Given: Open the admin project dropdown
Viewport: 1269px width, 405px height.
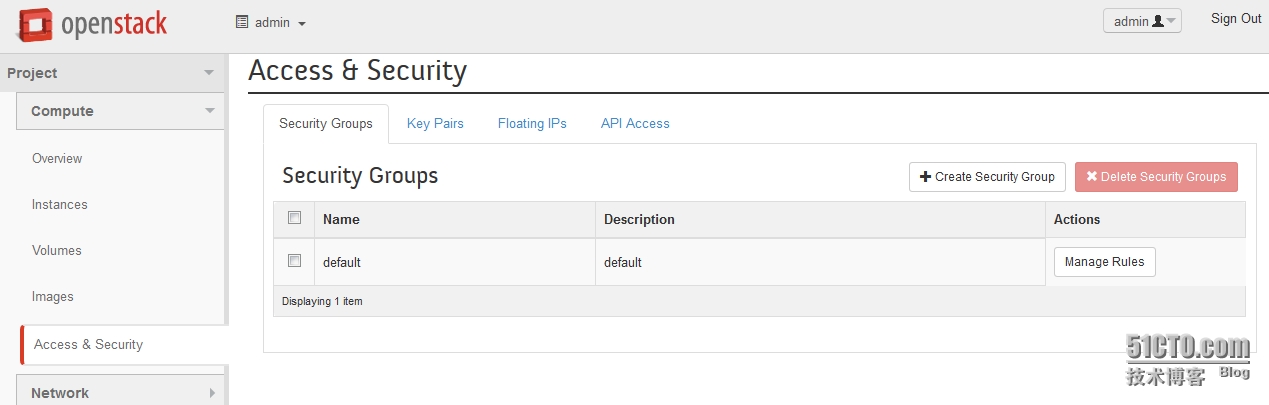Looking at the screenshot, I should pos(271,22).
